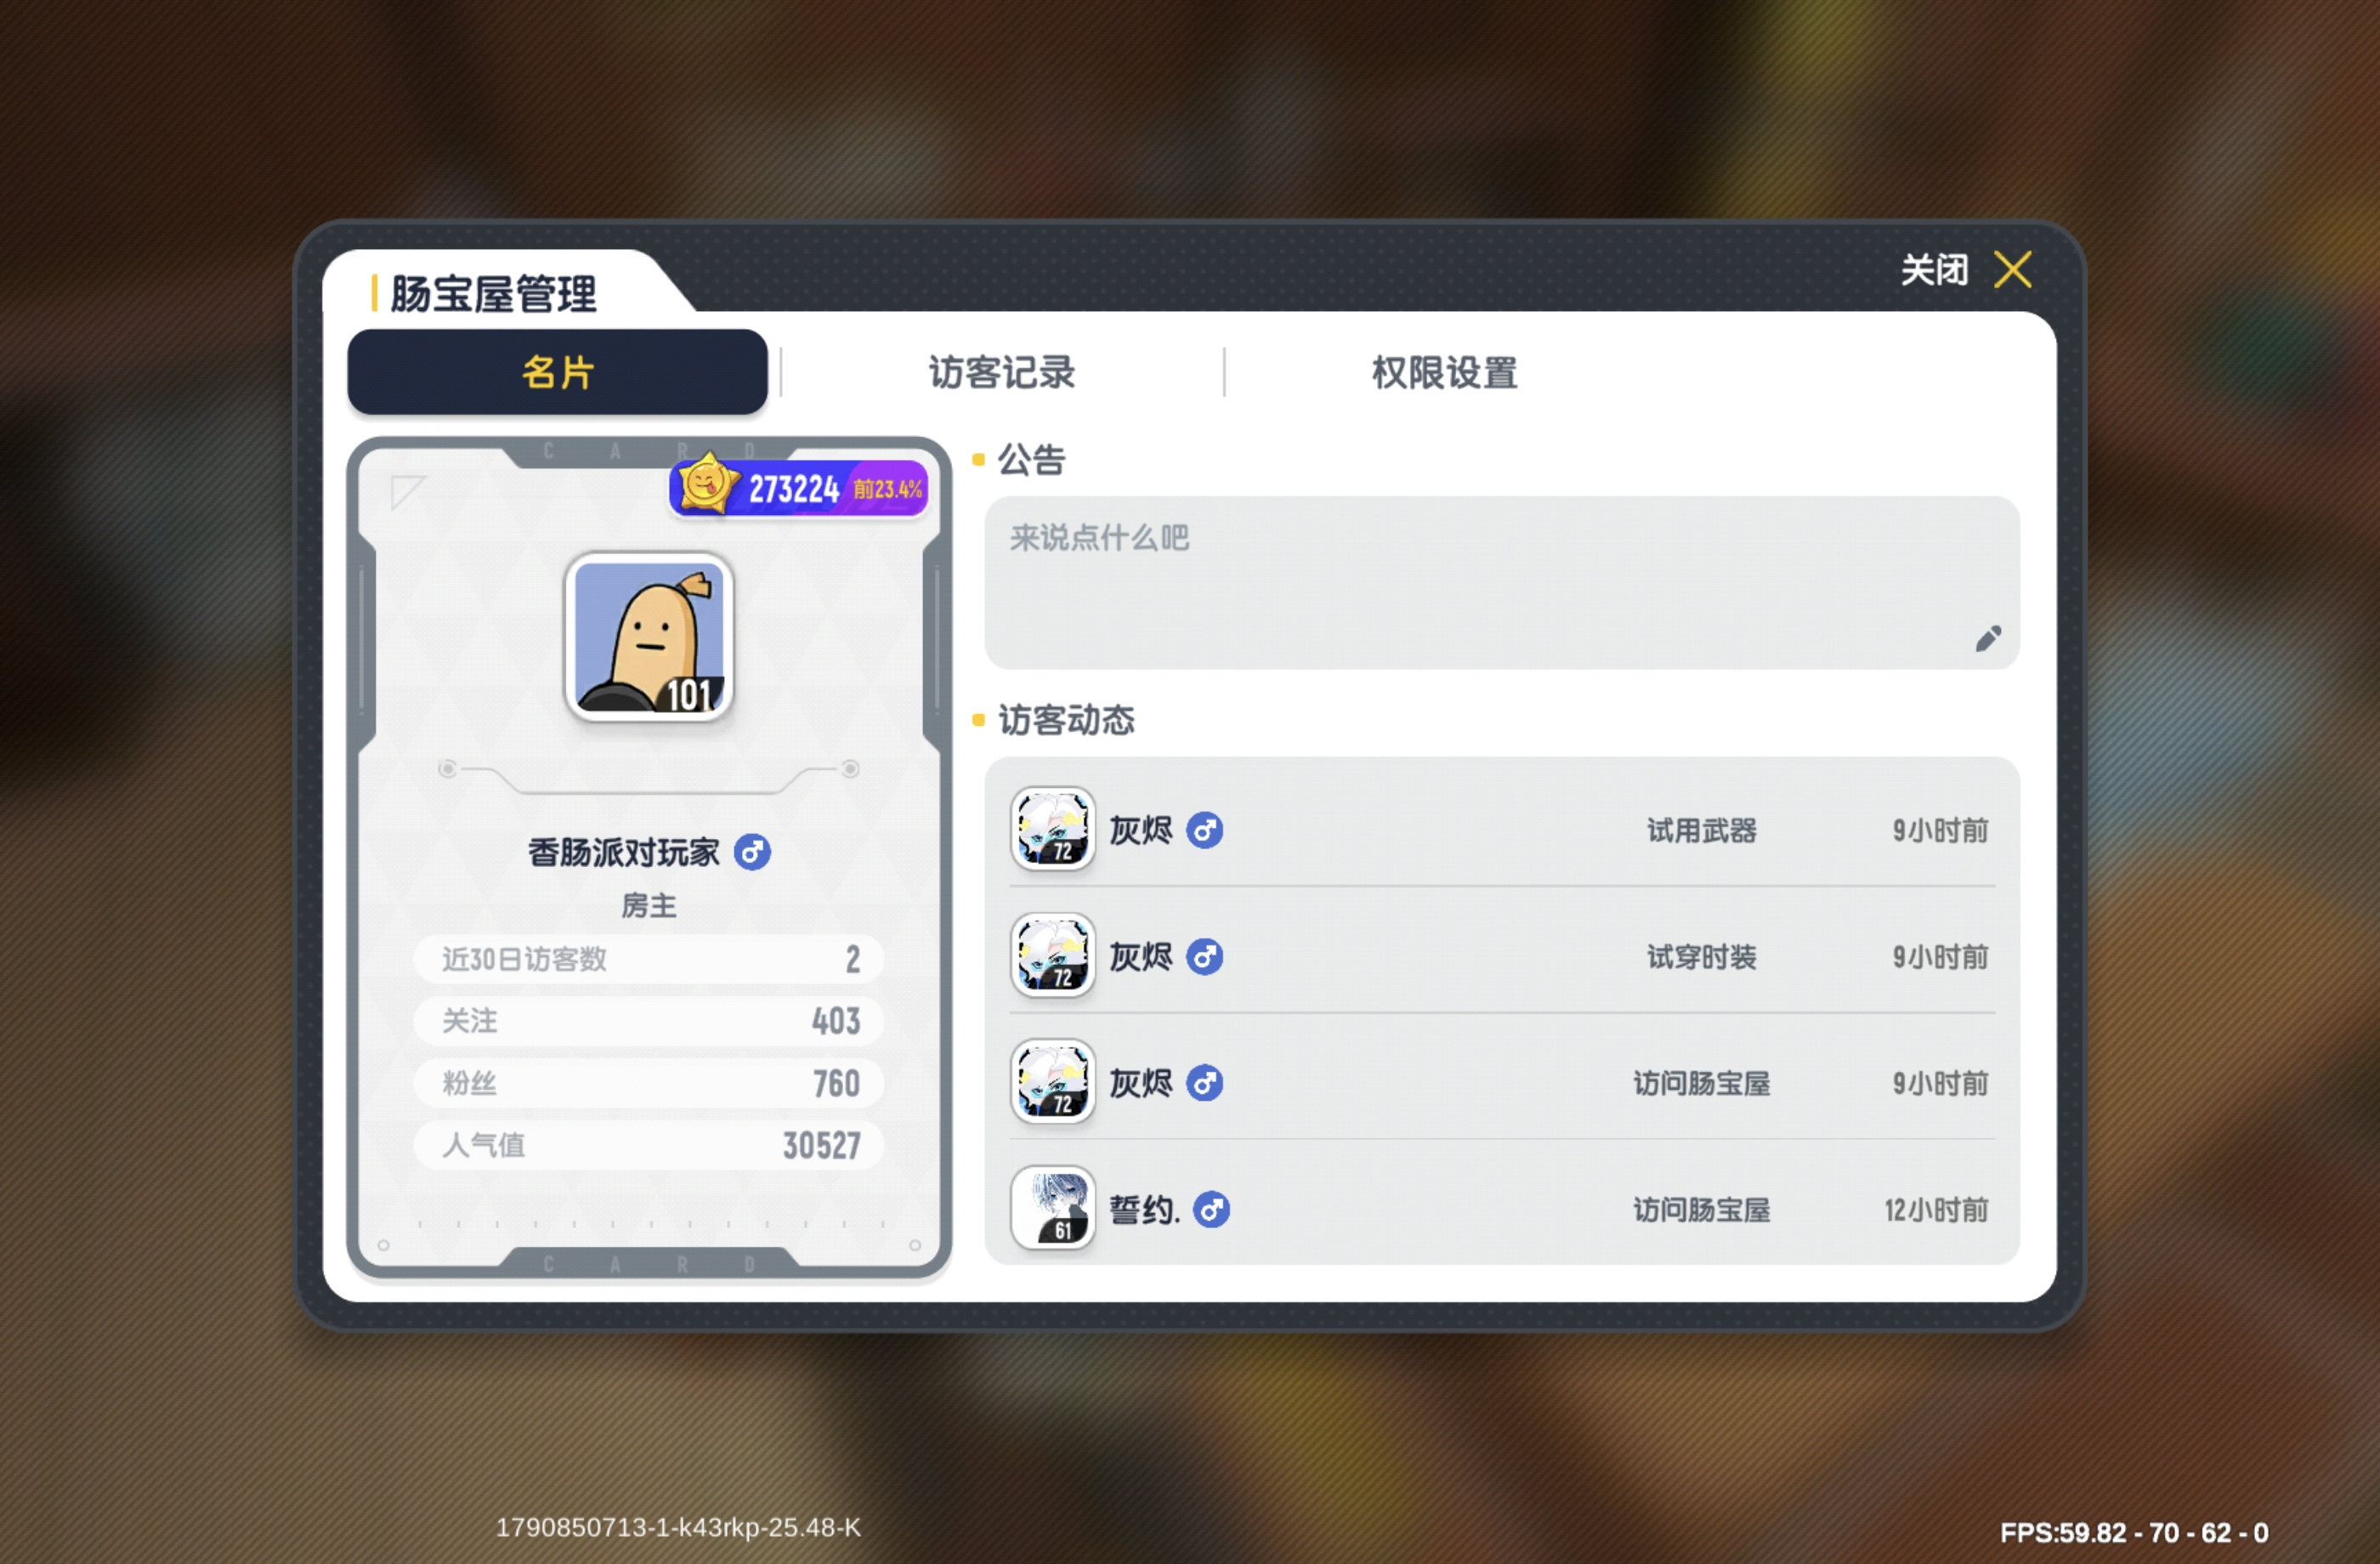Image resolution: width=2380 pixels, height=1564 pixels.
Task: Switch to the 访客记录 tab
Action: point(1001,372)
